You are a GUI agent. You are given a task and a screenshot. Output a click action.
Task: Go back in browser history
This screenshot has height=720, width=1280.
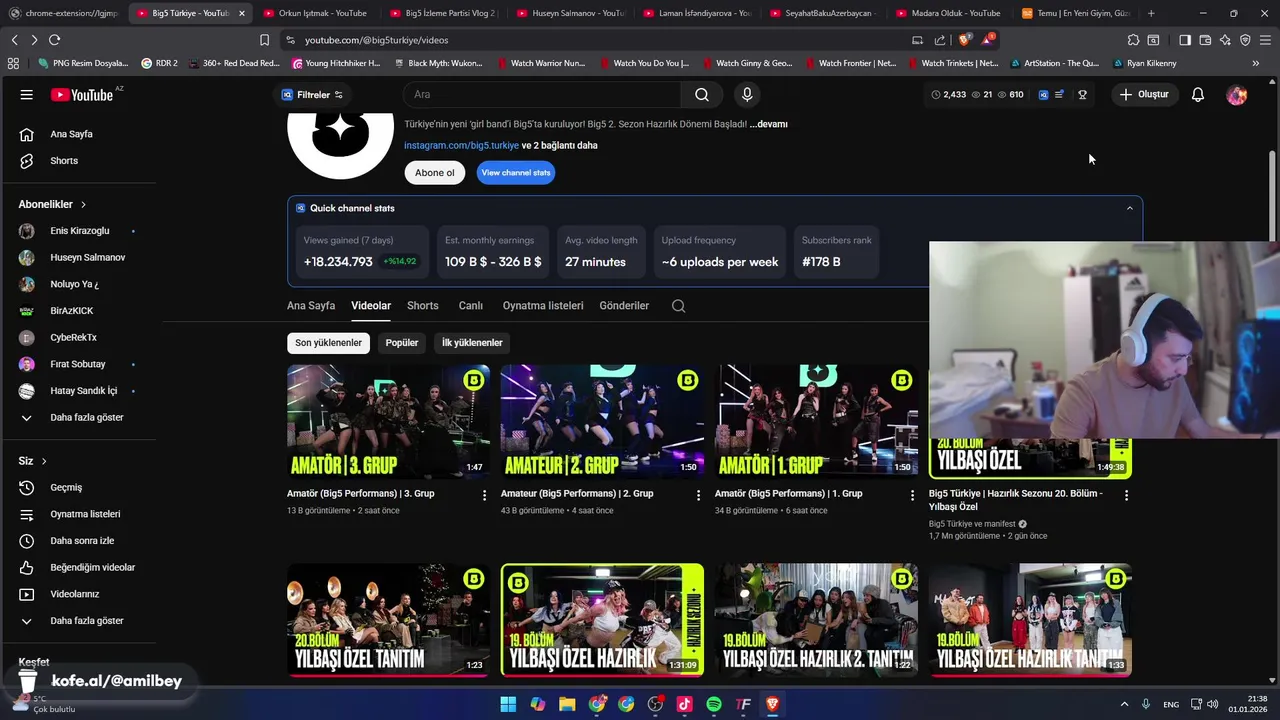click(14, 40)
